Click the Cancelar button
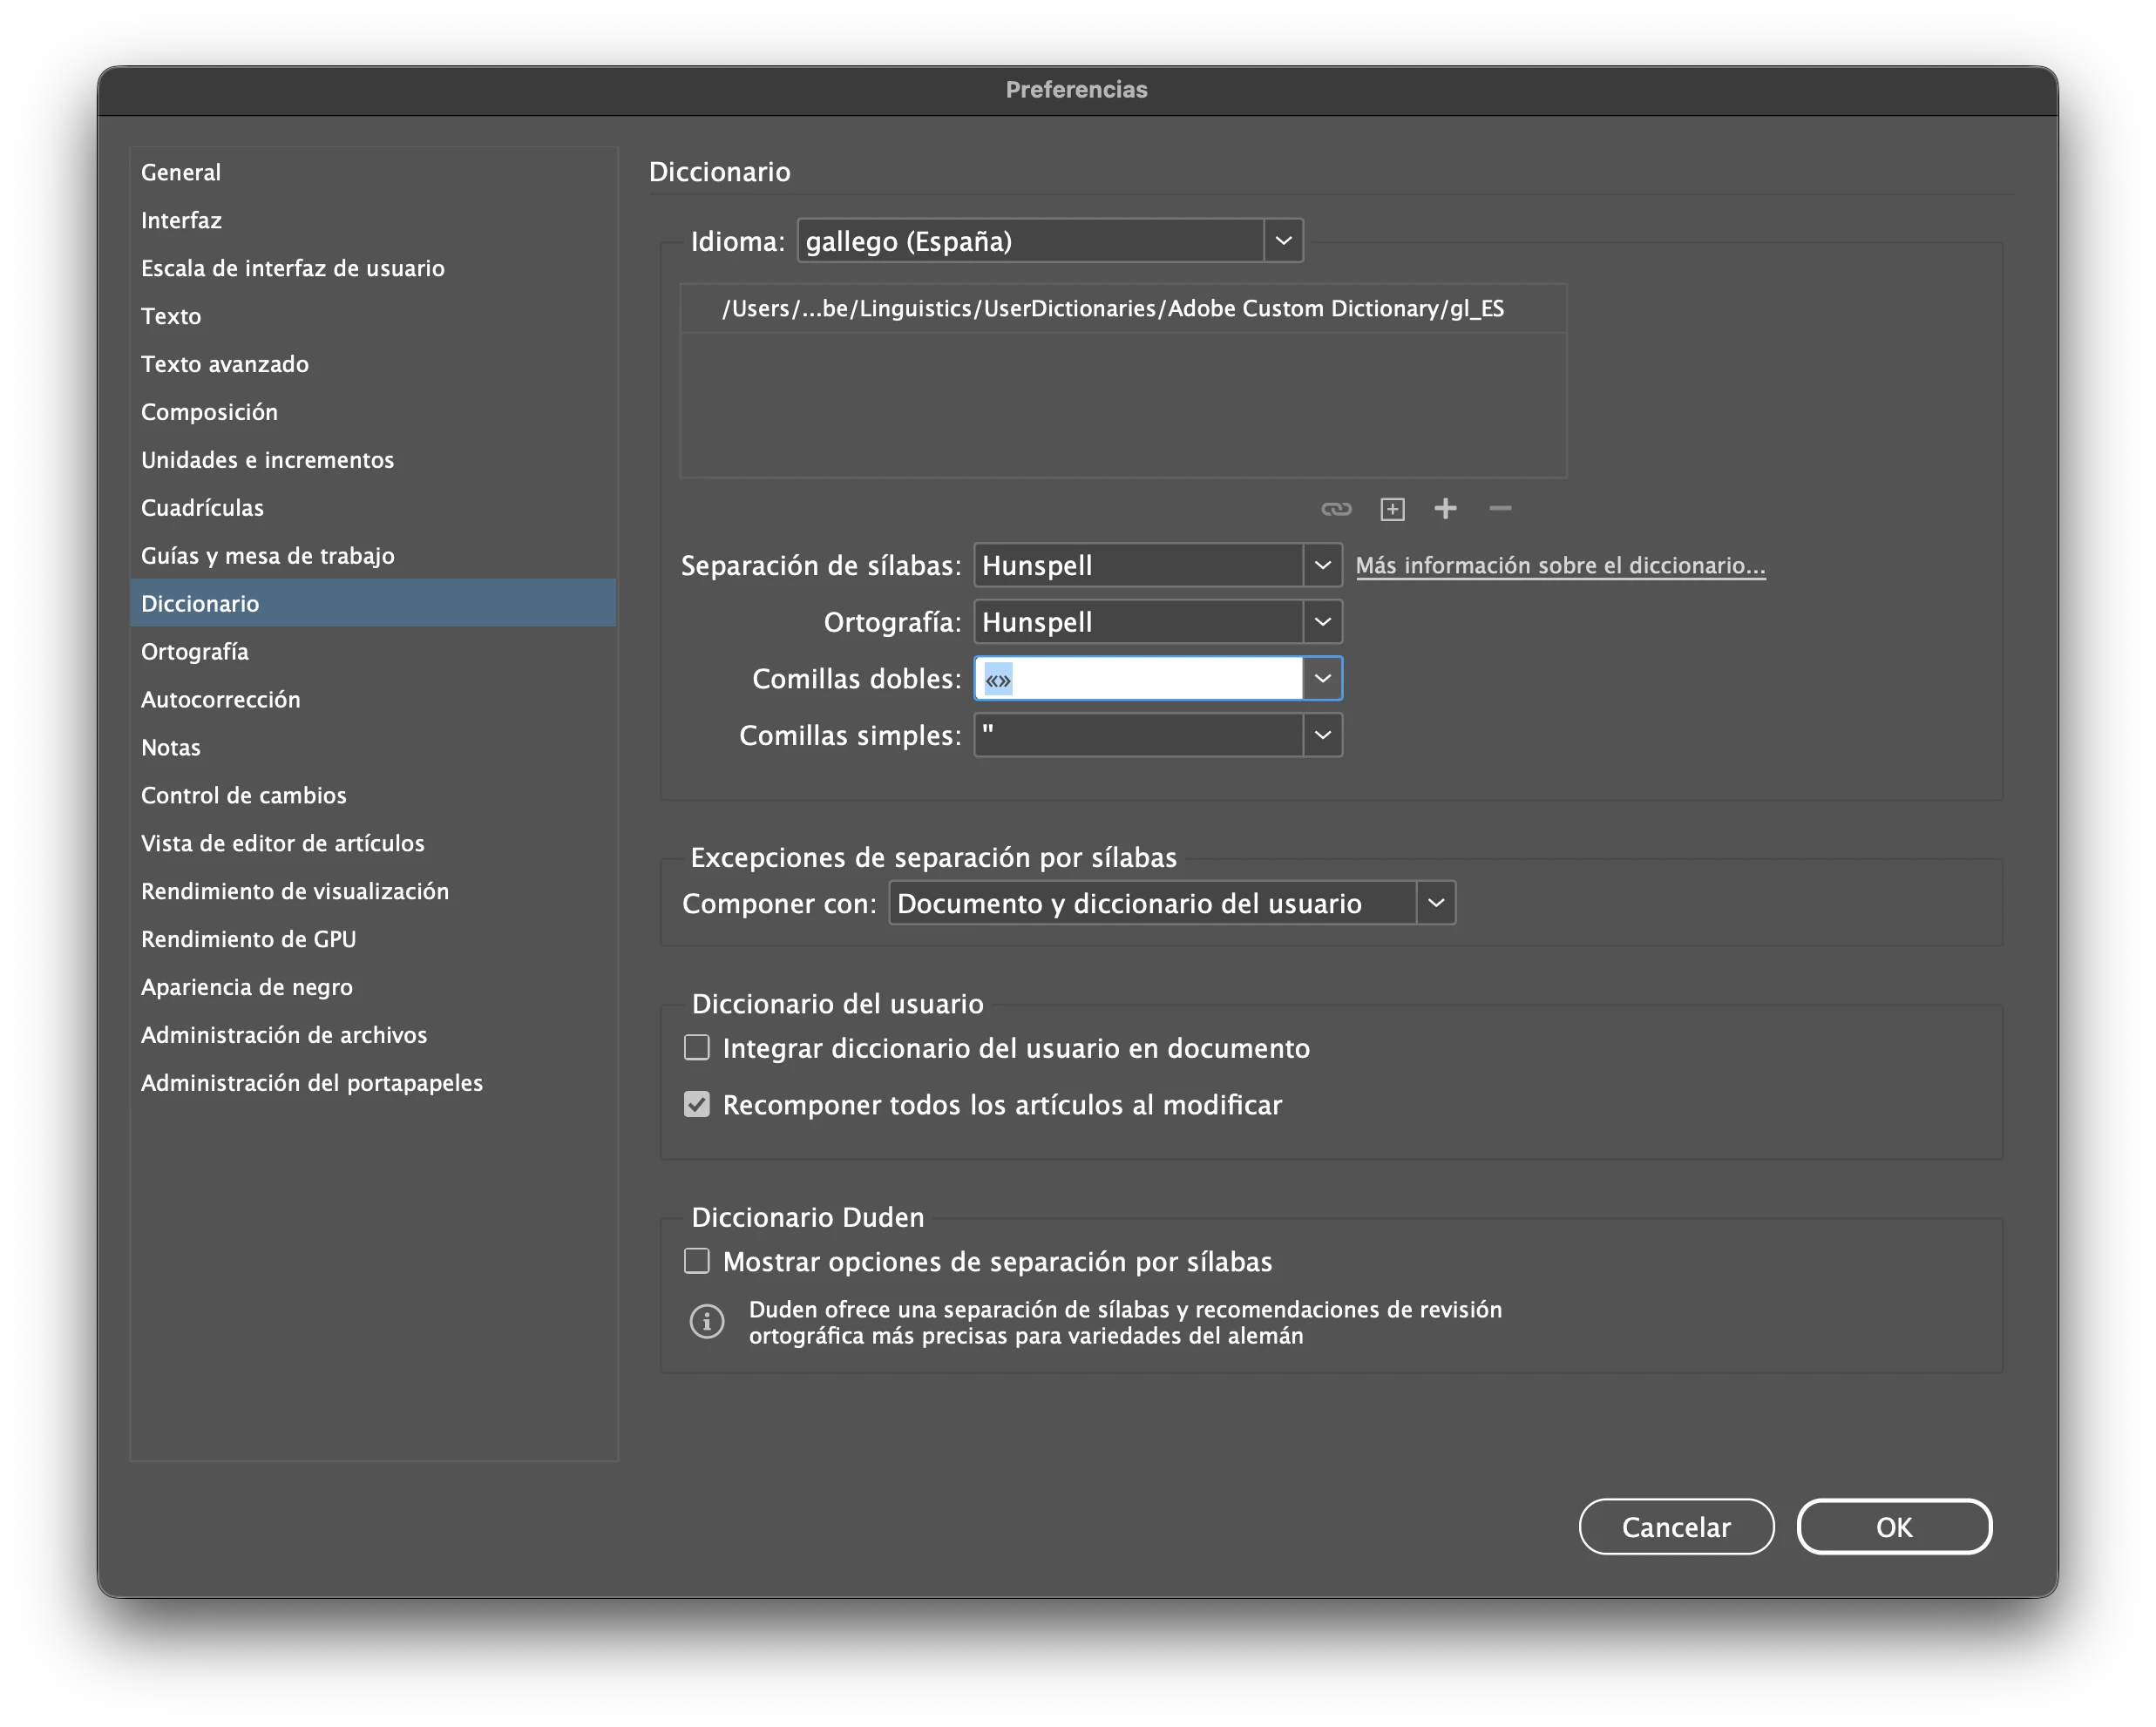 (x=1675, y=1526)
